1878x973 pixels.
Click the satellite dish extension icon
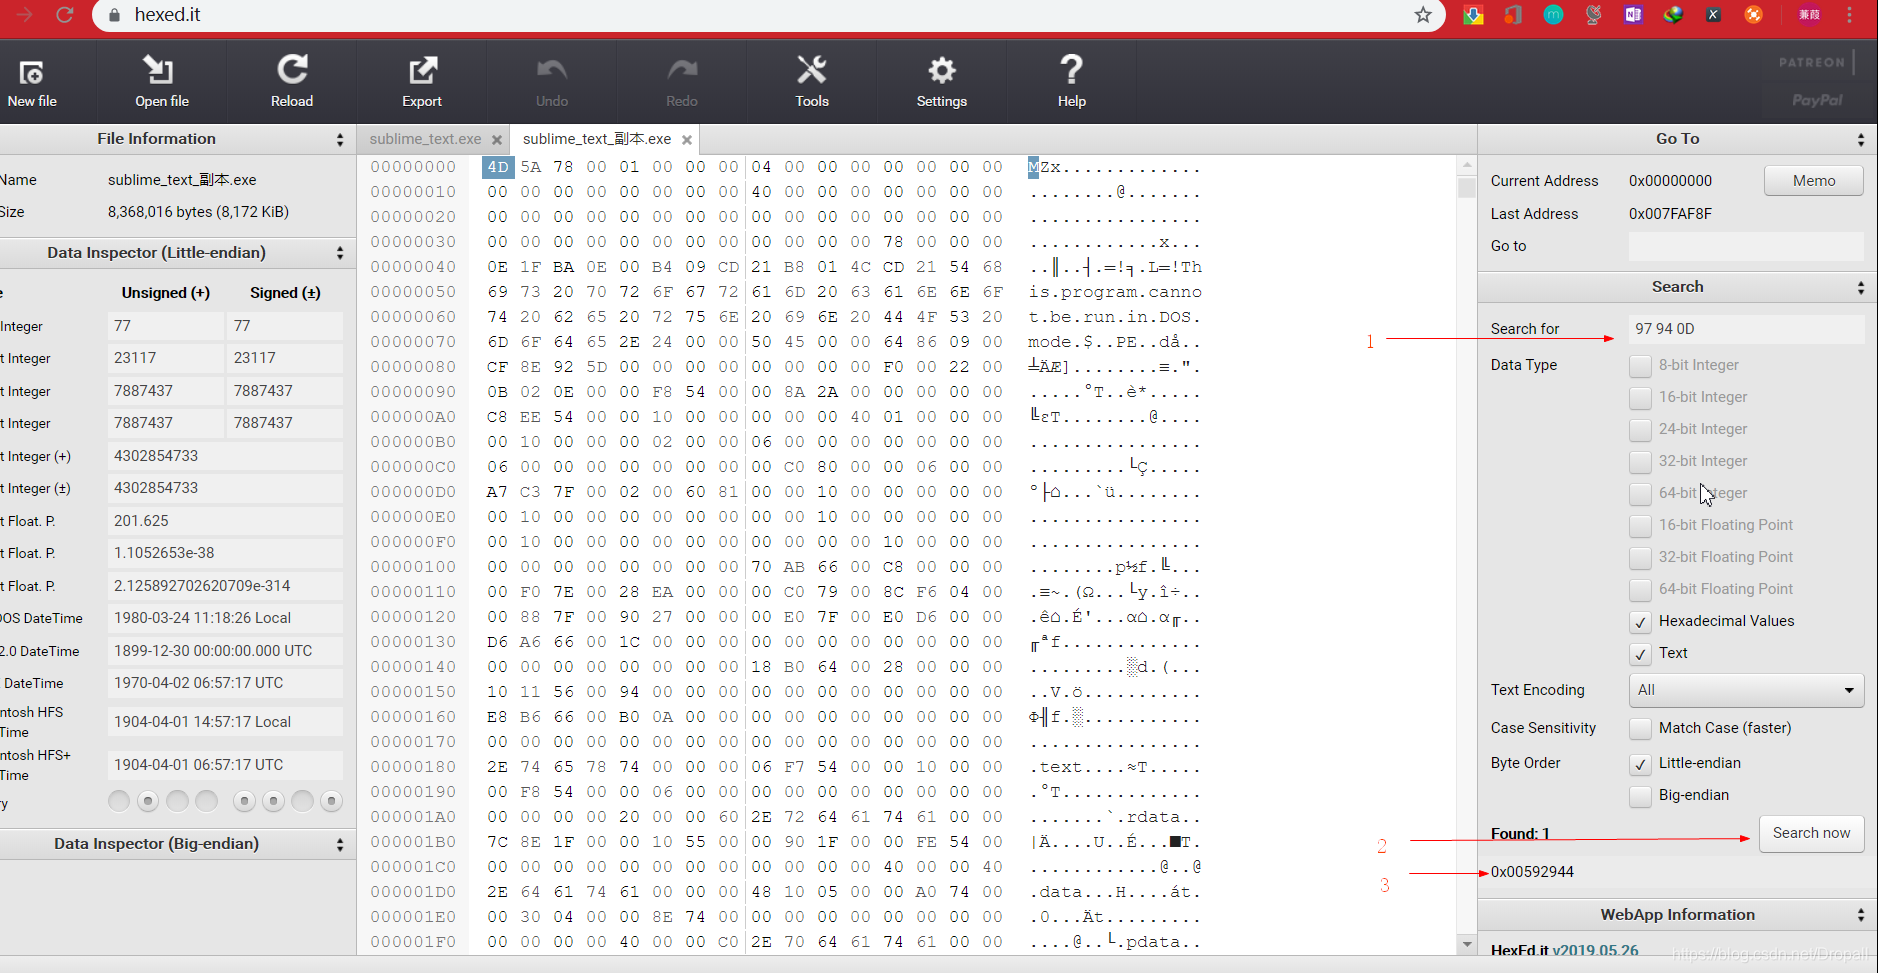point(1593,15)
